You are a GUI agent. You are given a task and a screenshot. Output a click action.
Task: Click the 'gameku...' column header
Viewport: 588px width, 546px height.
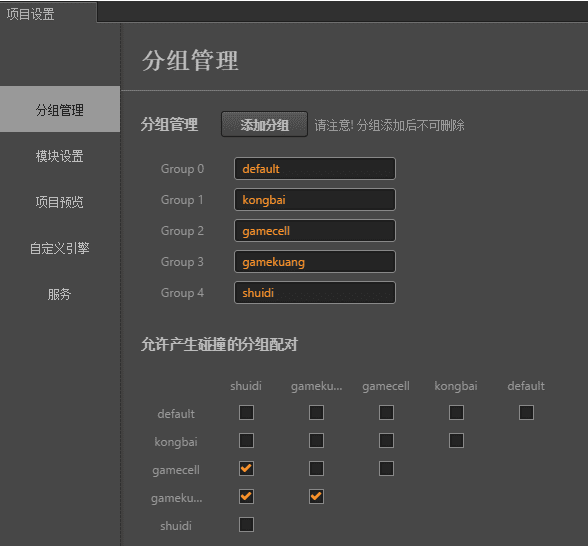316,386
